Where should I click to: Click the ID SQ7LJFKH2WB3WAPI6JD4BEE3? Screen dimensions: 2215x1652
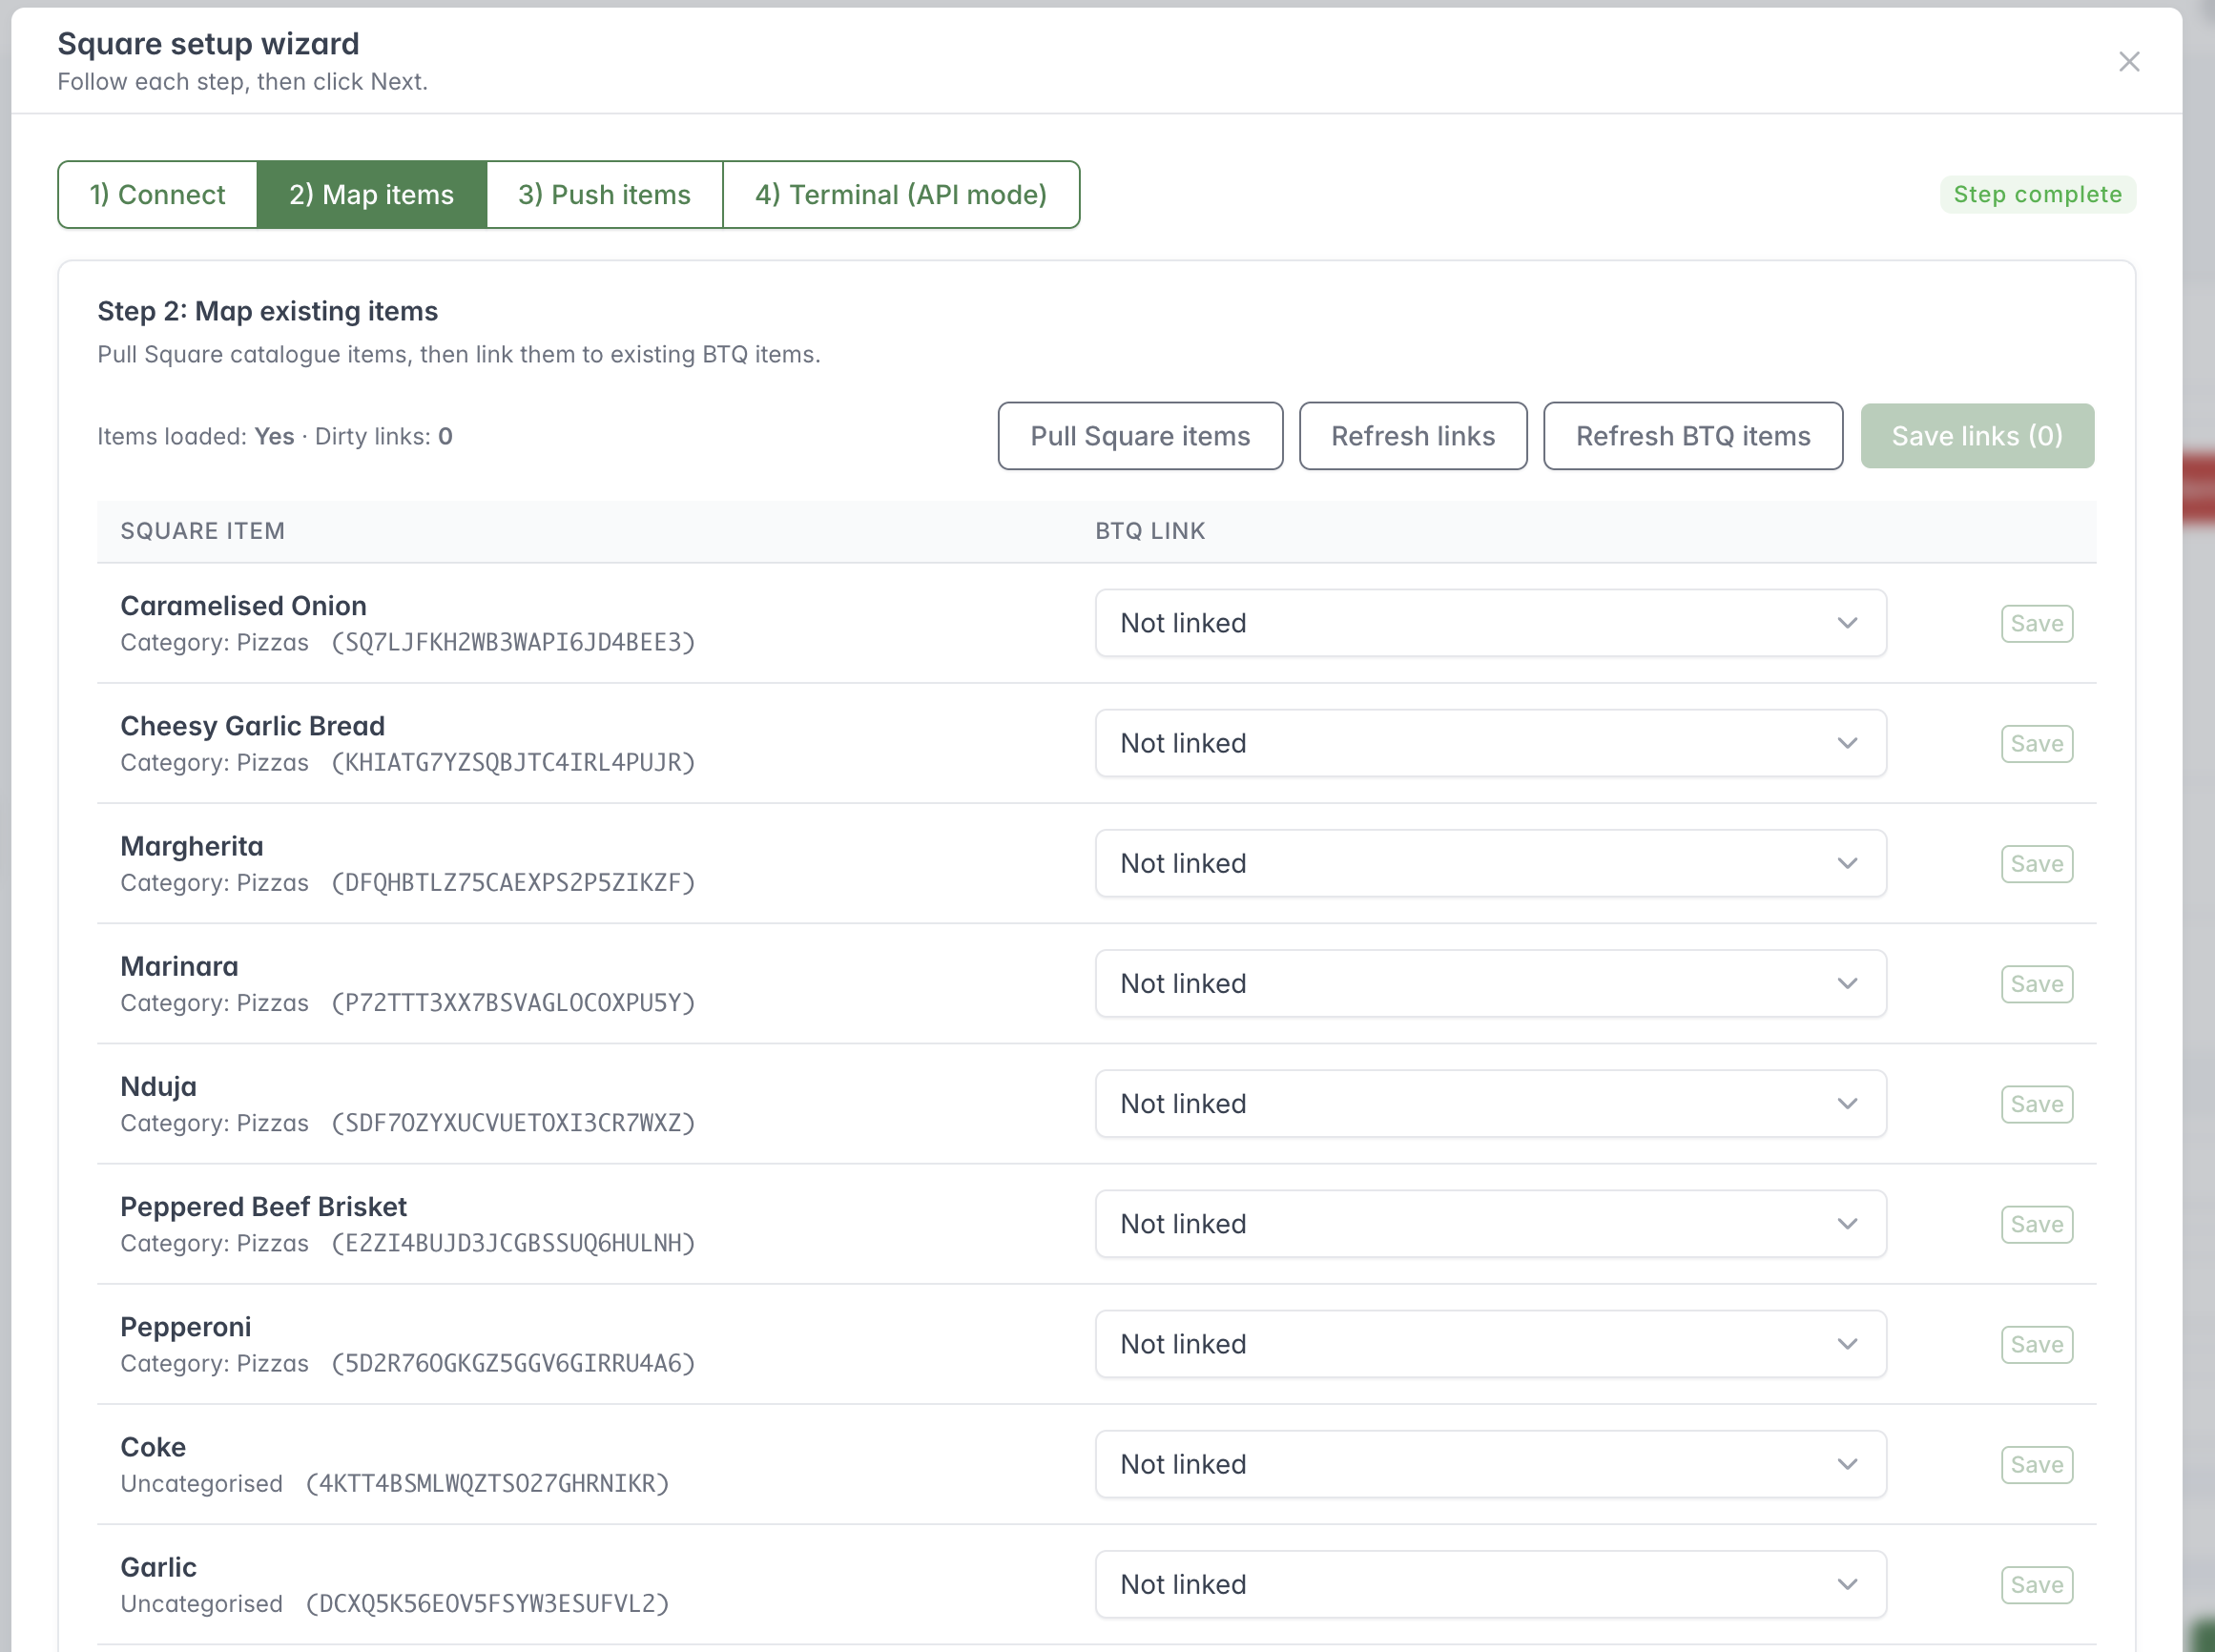coord(514,643)
